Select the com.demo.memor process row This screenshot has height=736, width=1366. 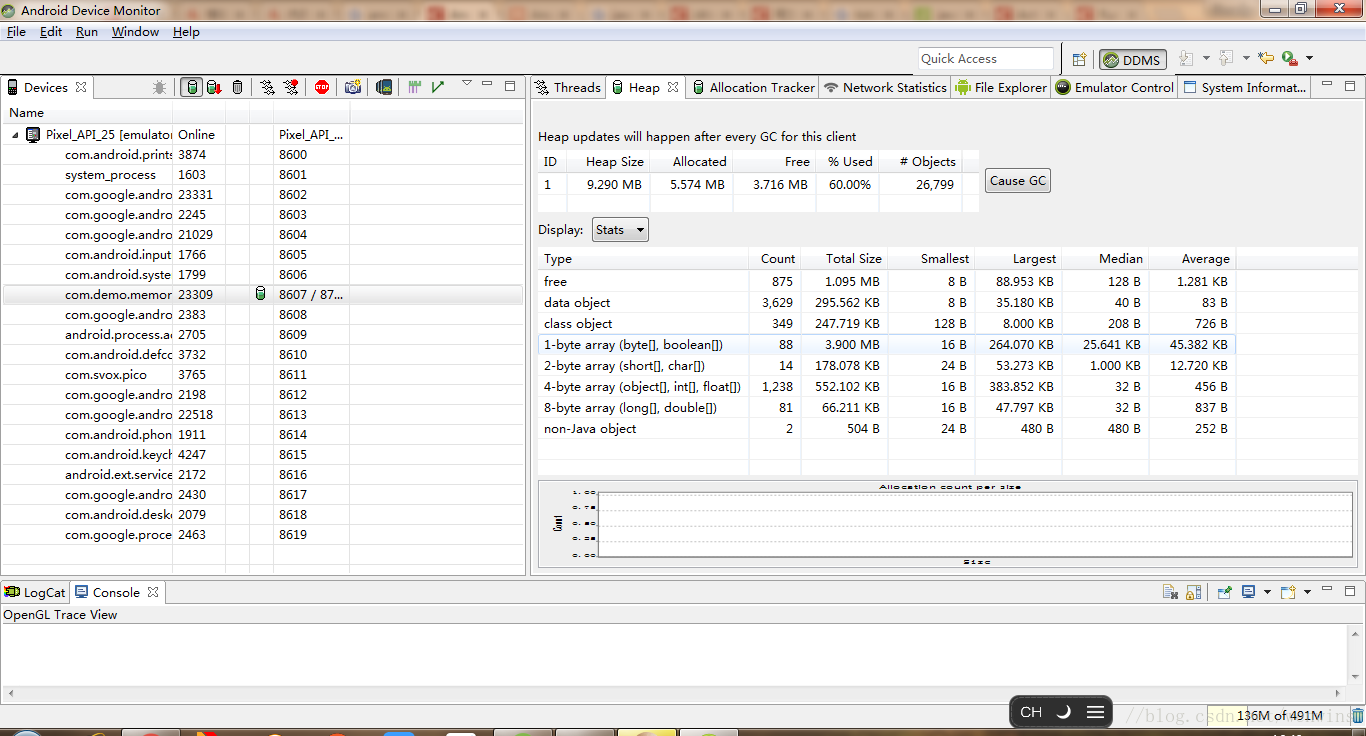[x=262, y=295]
